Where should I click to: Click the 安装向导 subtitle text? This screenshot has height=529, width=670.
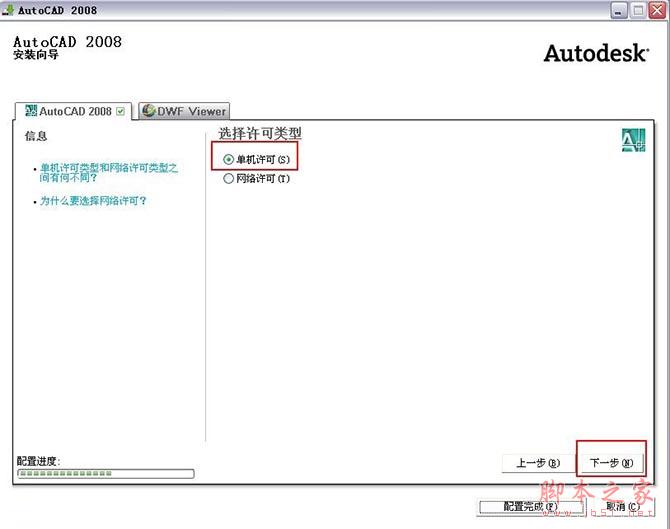[x=36, y=55]
